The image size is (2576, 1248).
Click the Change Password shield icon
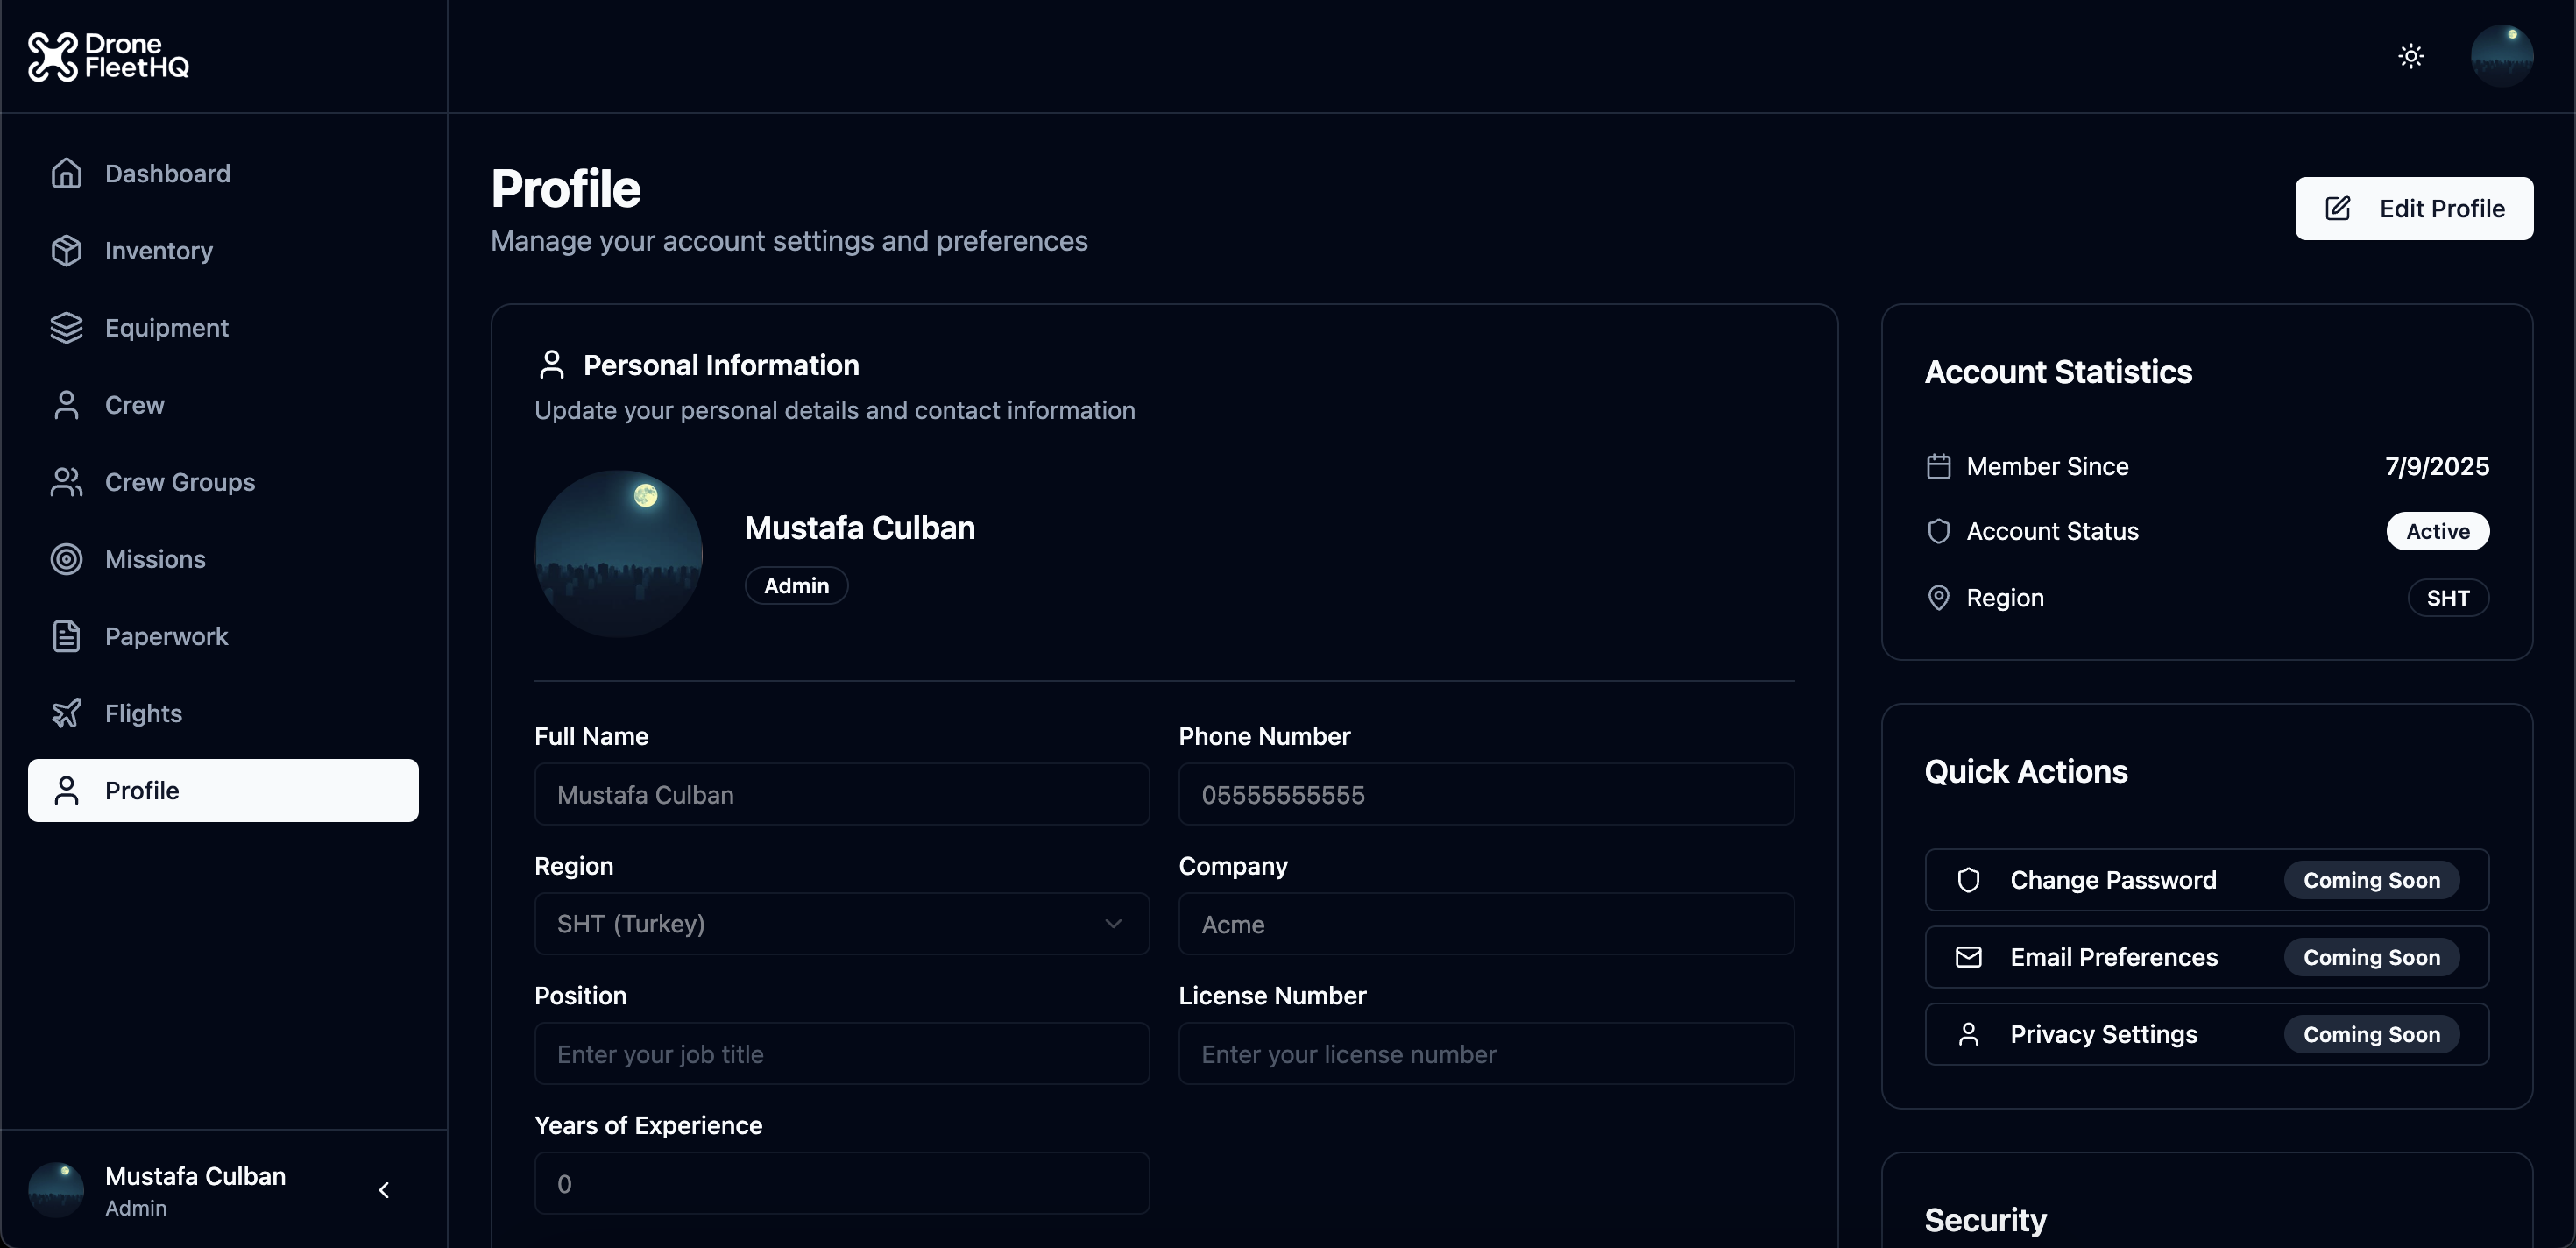pyautogui.click(x=1968, y=879)
